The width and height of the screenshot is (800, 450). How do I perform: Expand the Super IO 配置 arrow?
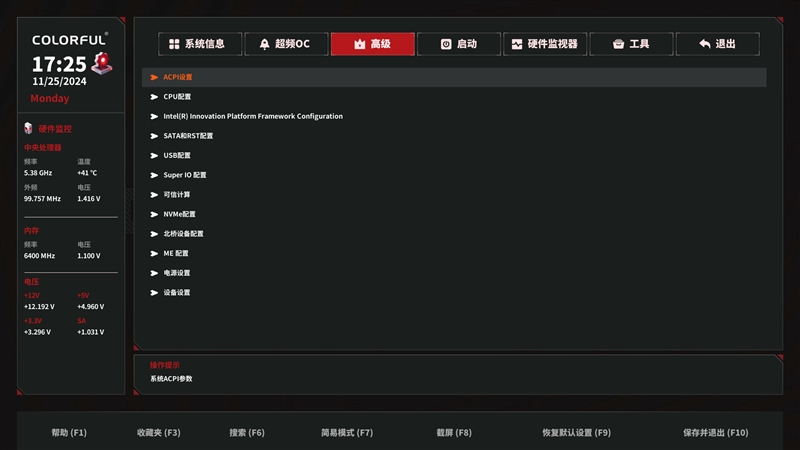tap(154, 175)
